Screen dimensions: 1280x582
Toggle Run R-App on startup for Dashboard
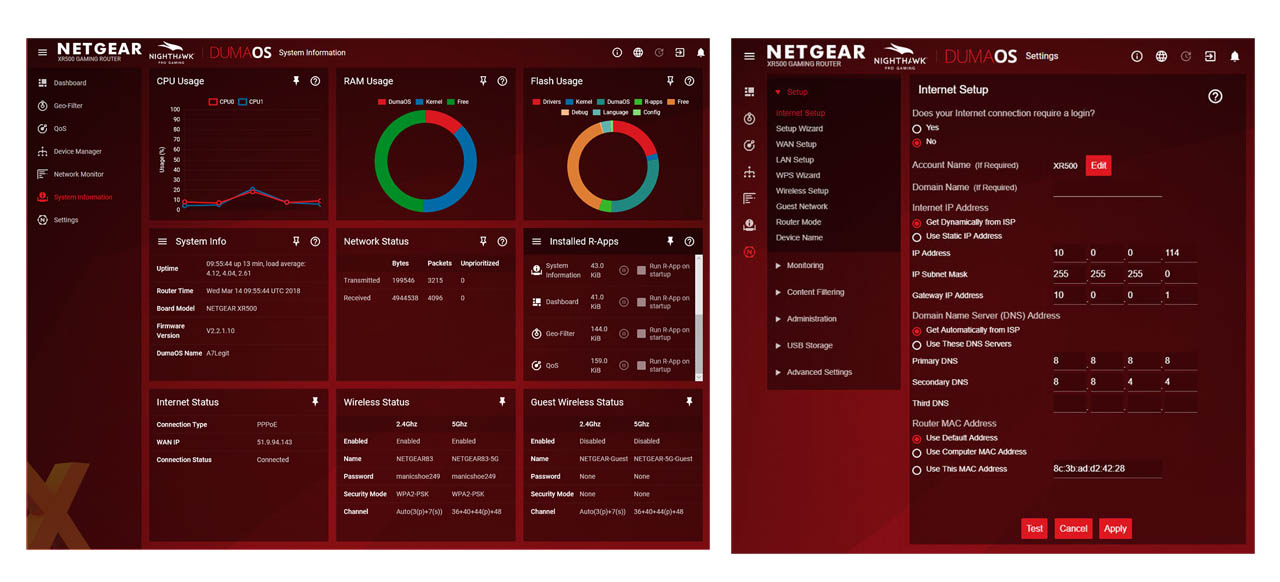641,302
